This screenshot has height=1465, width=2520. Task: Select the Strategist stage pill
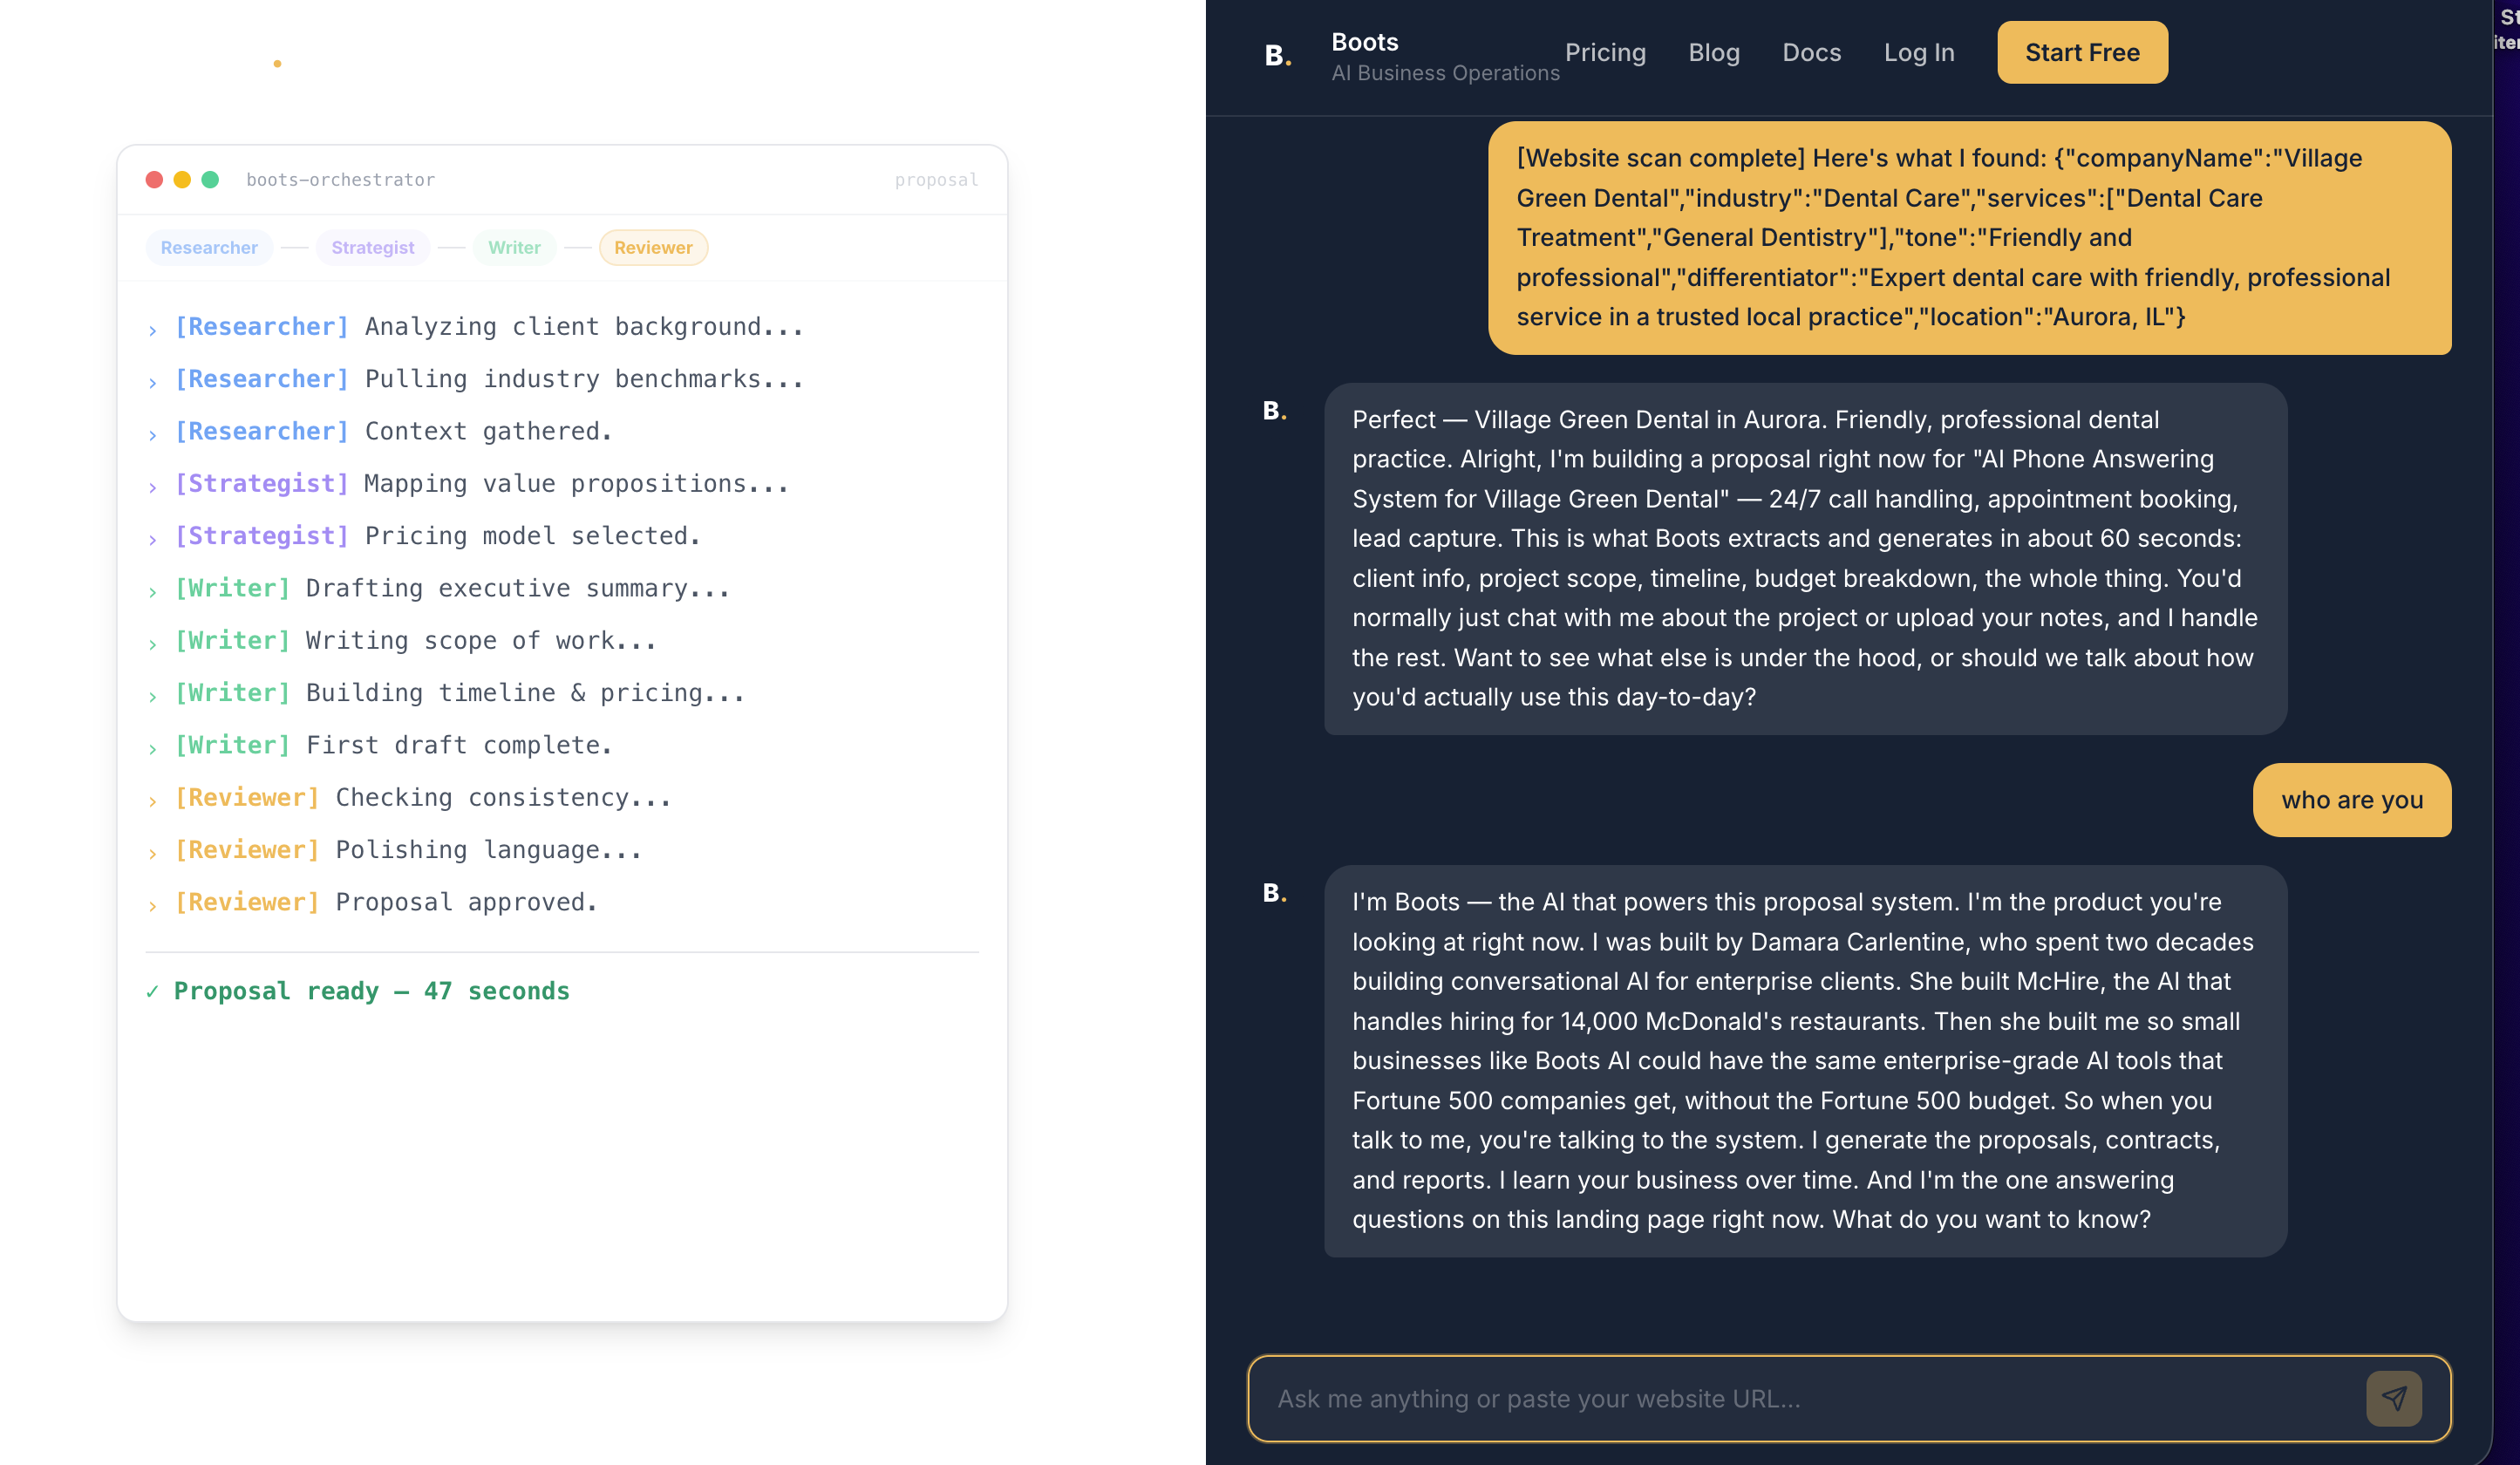(372, 247)
